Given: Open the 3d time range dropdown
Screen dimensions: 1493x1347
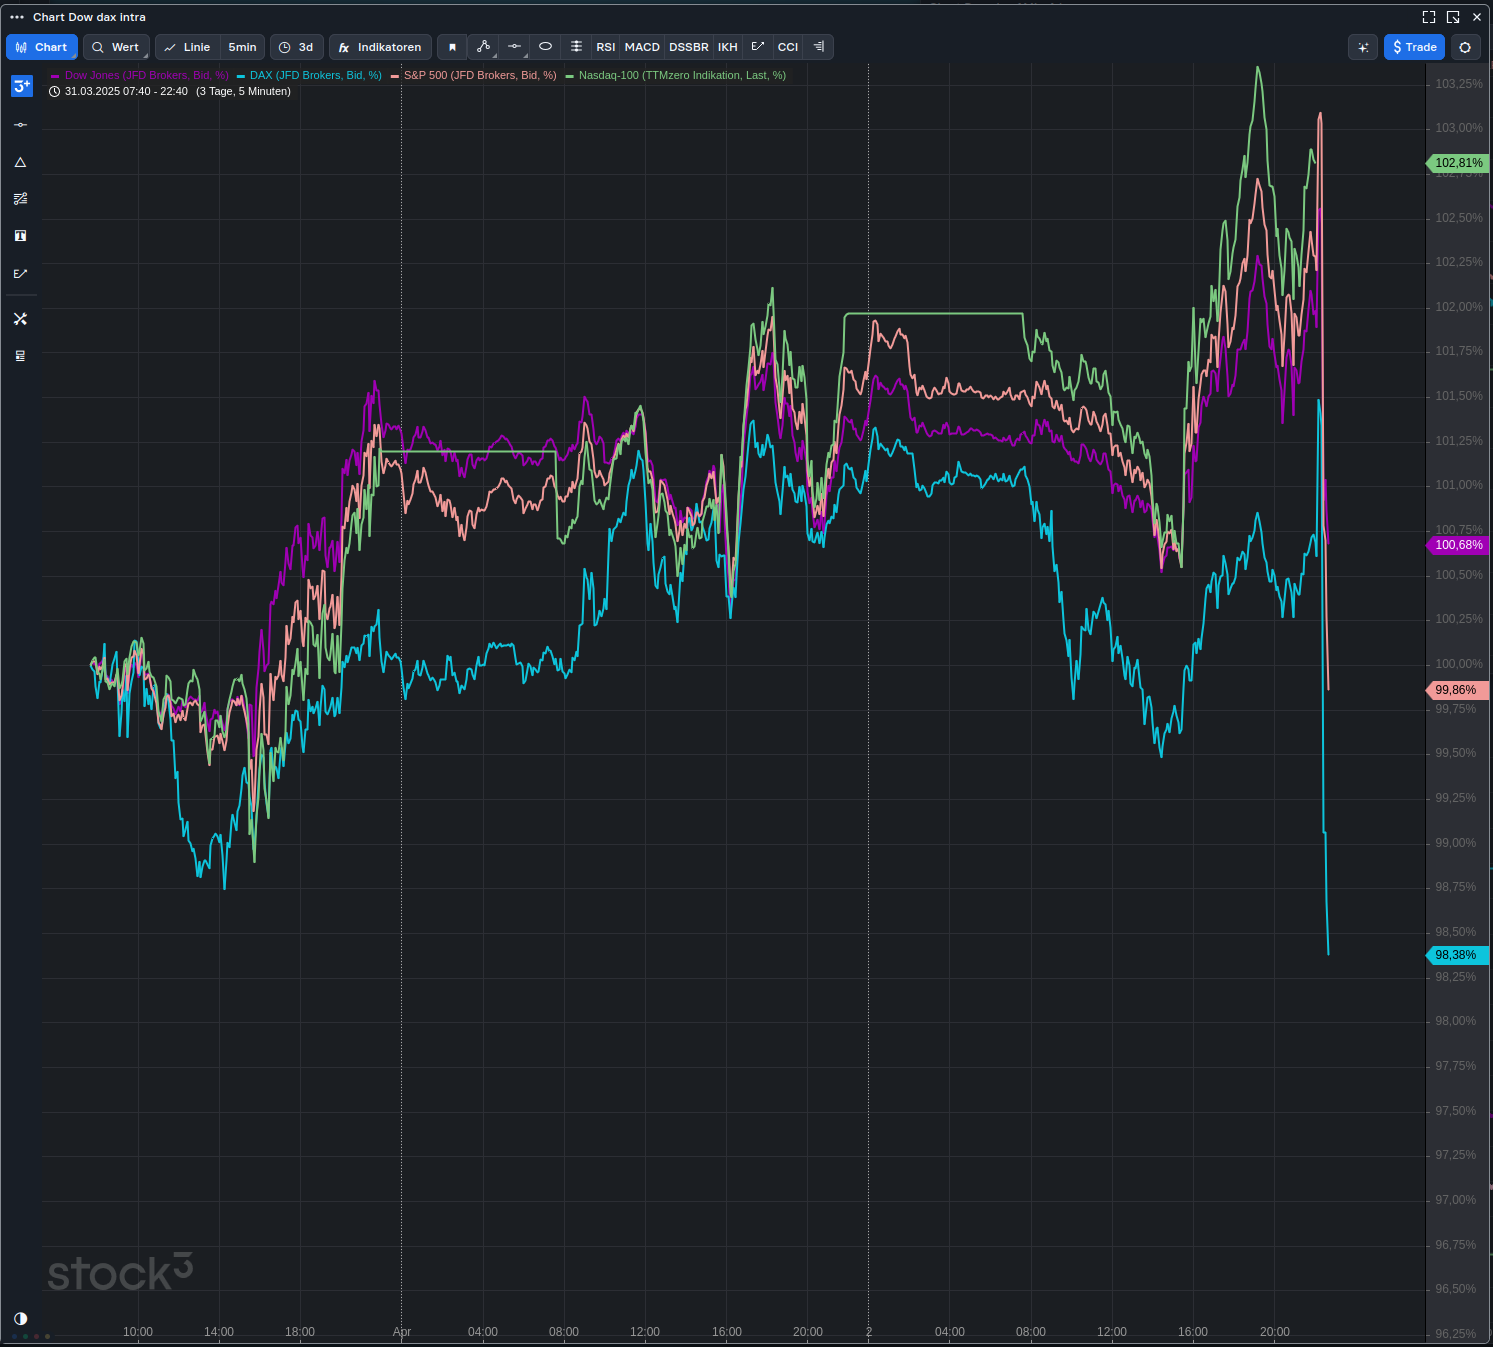Looking at the screenshot, I should tap(296, 47).
